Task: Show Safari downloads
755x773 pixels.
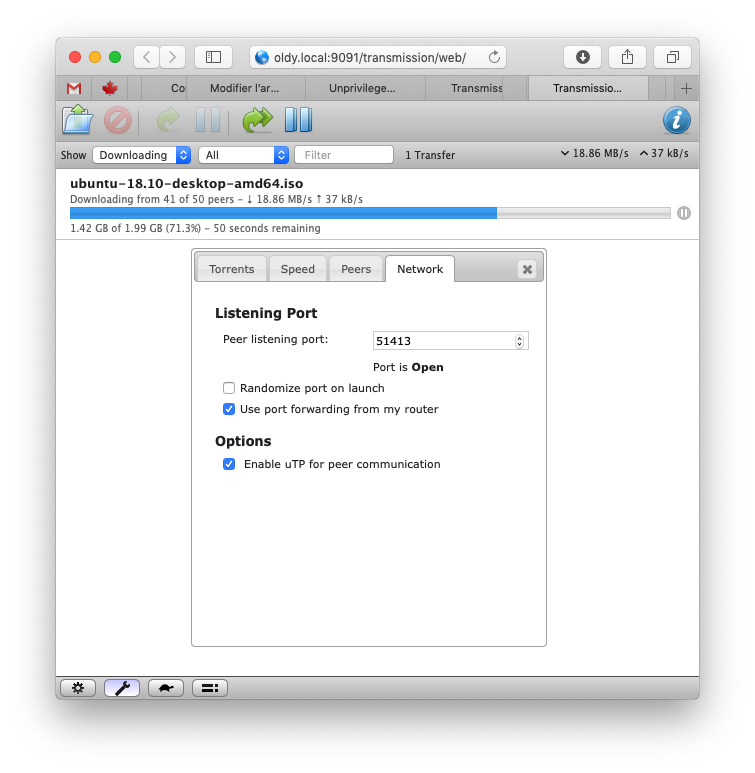Action: click(x=582, y=57)
